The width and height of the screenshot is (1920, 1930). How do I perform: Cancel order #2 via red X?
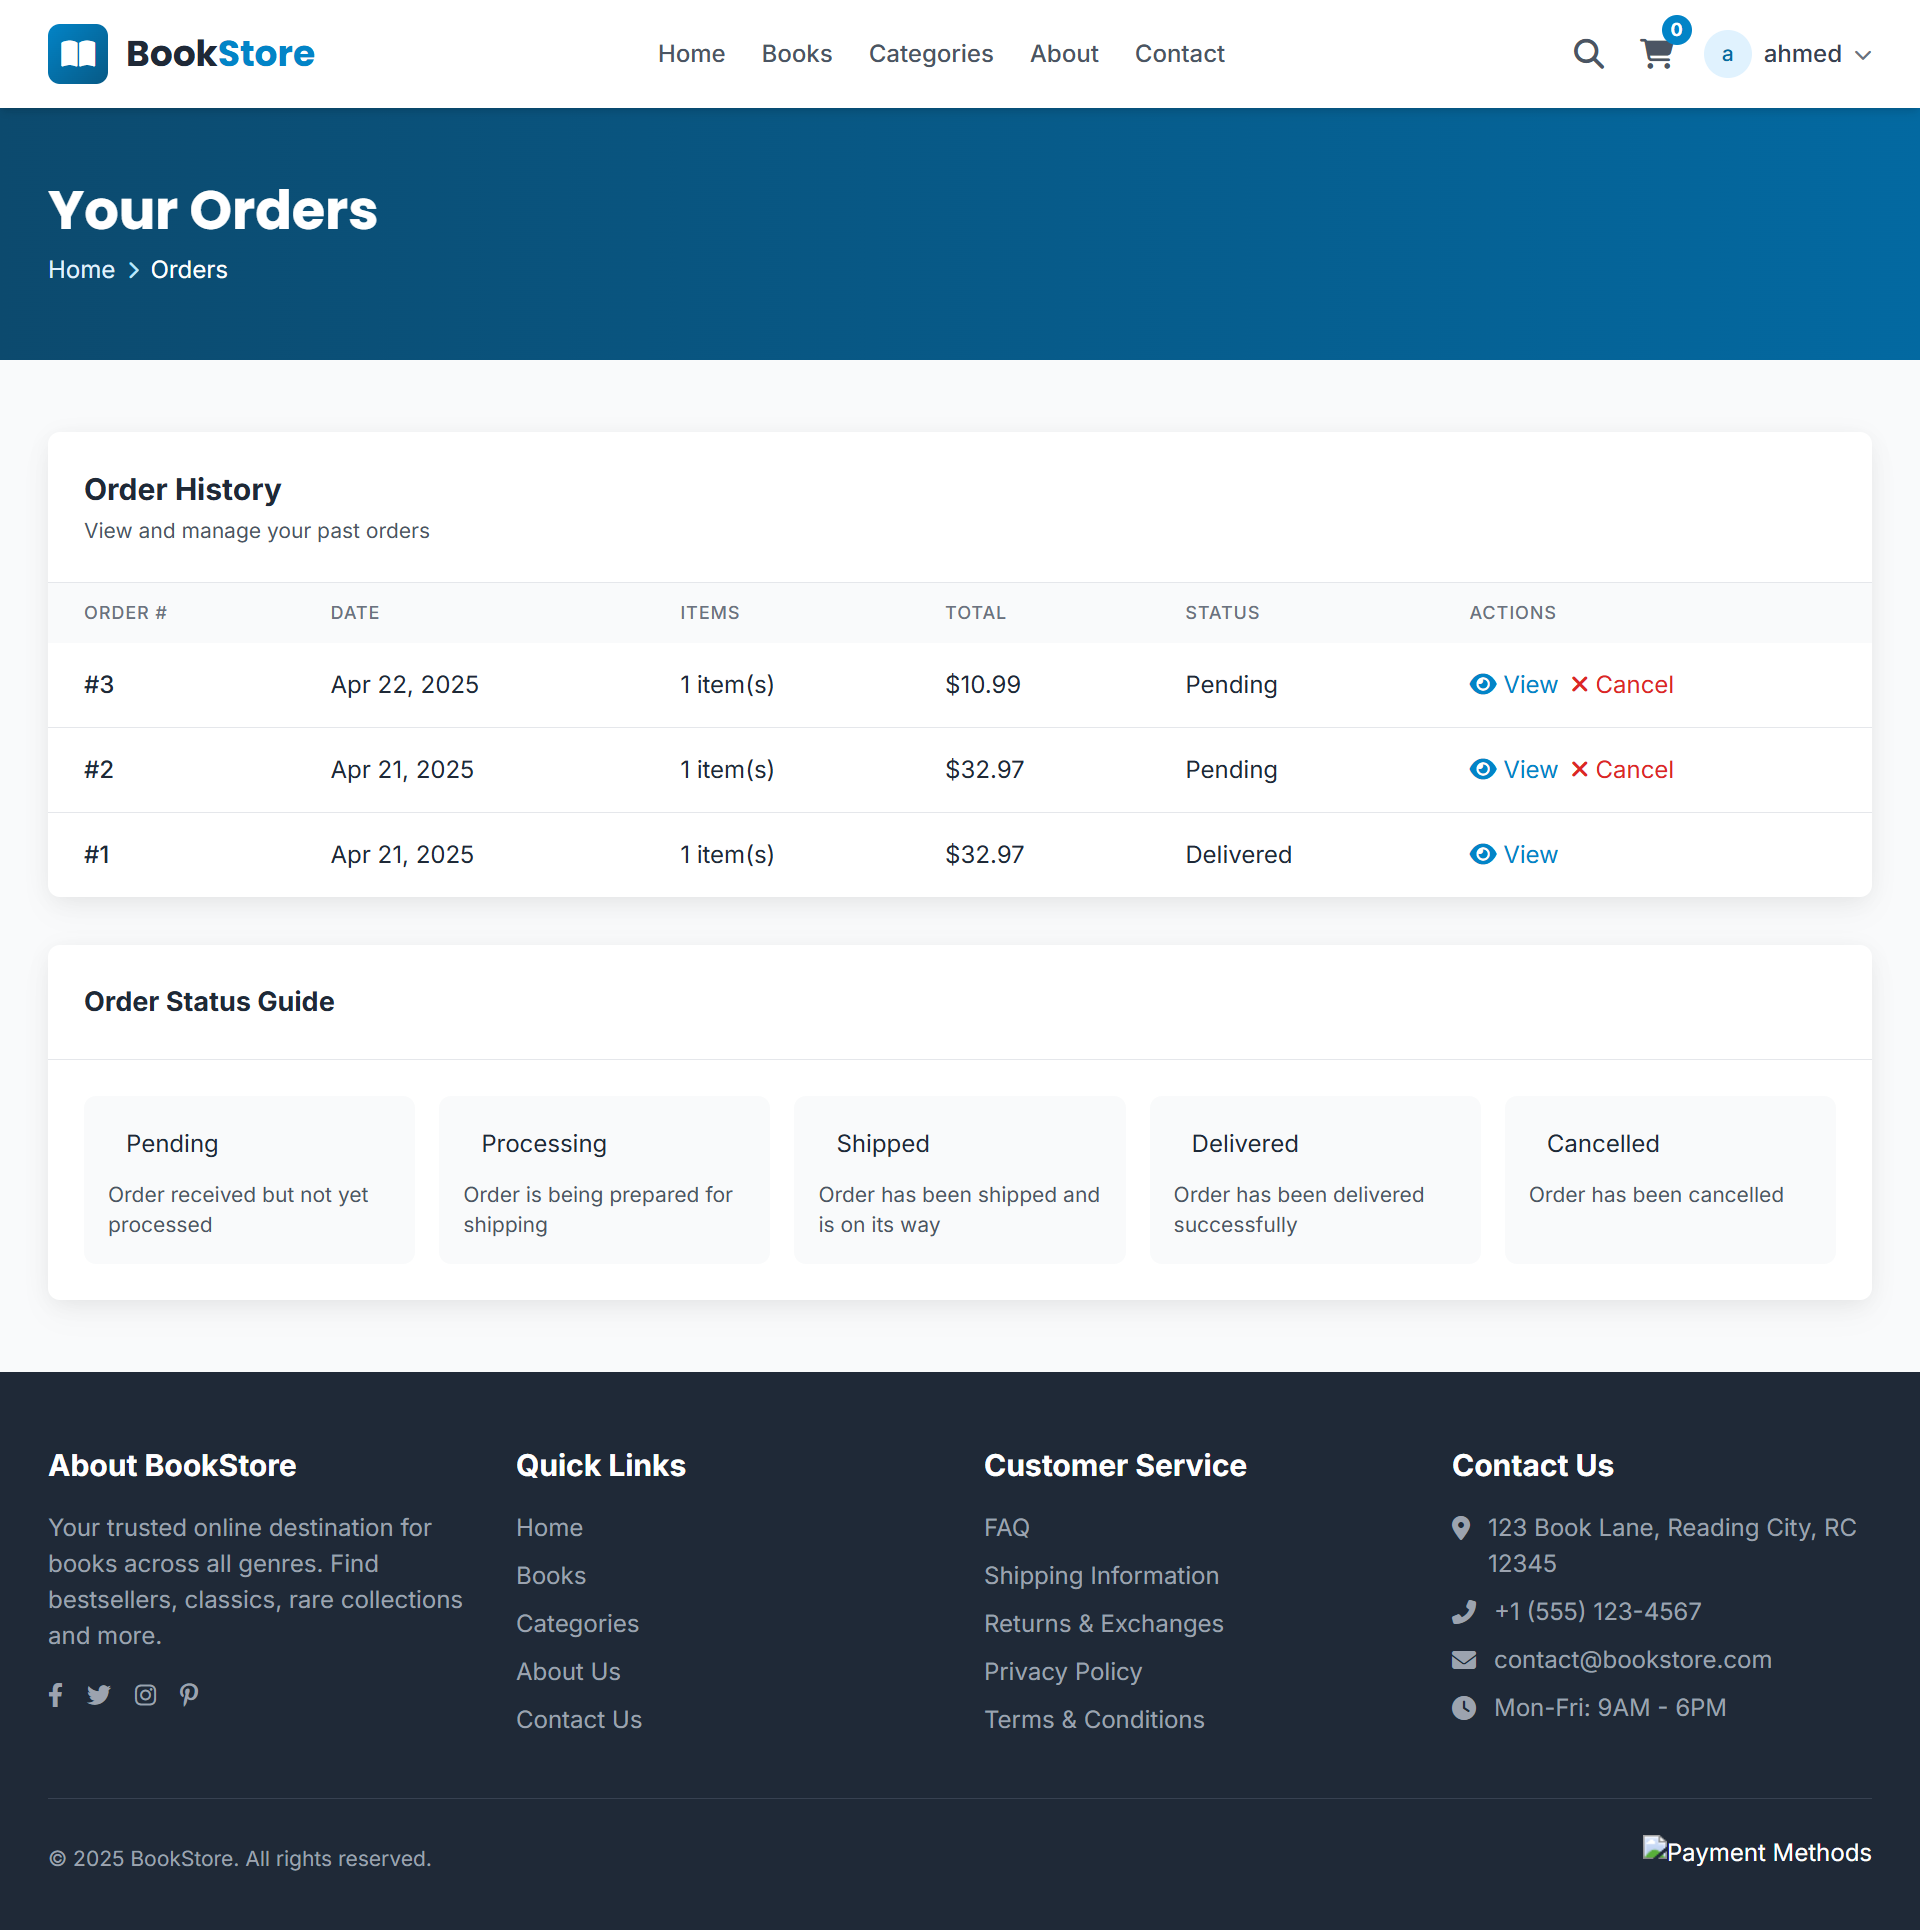(x=1580, y=769)
